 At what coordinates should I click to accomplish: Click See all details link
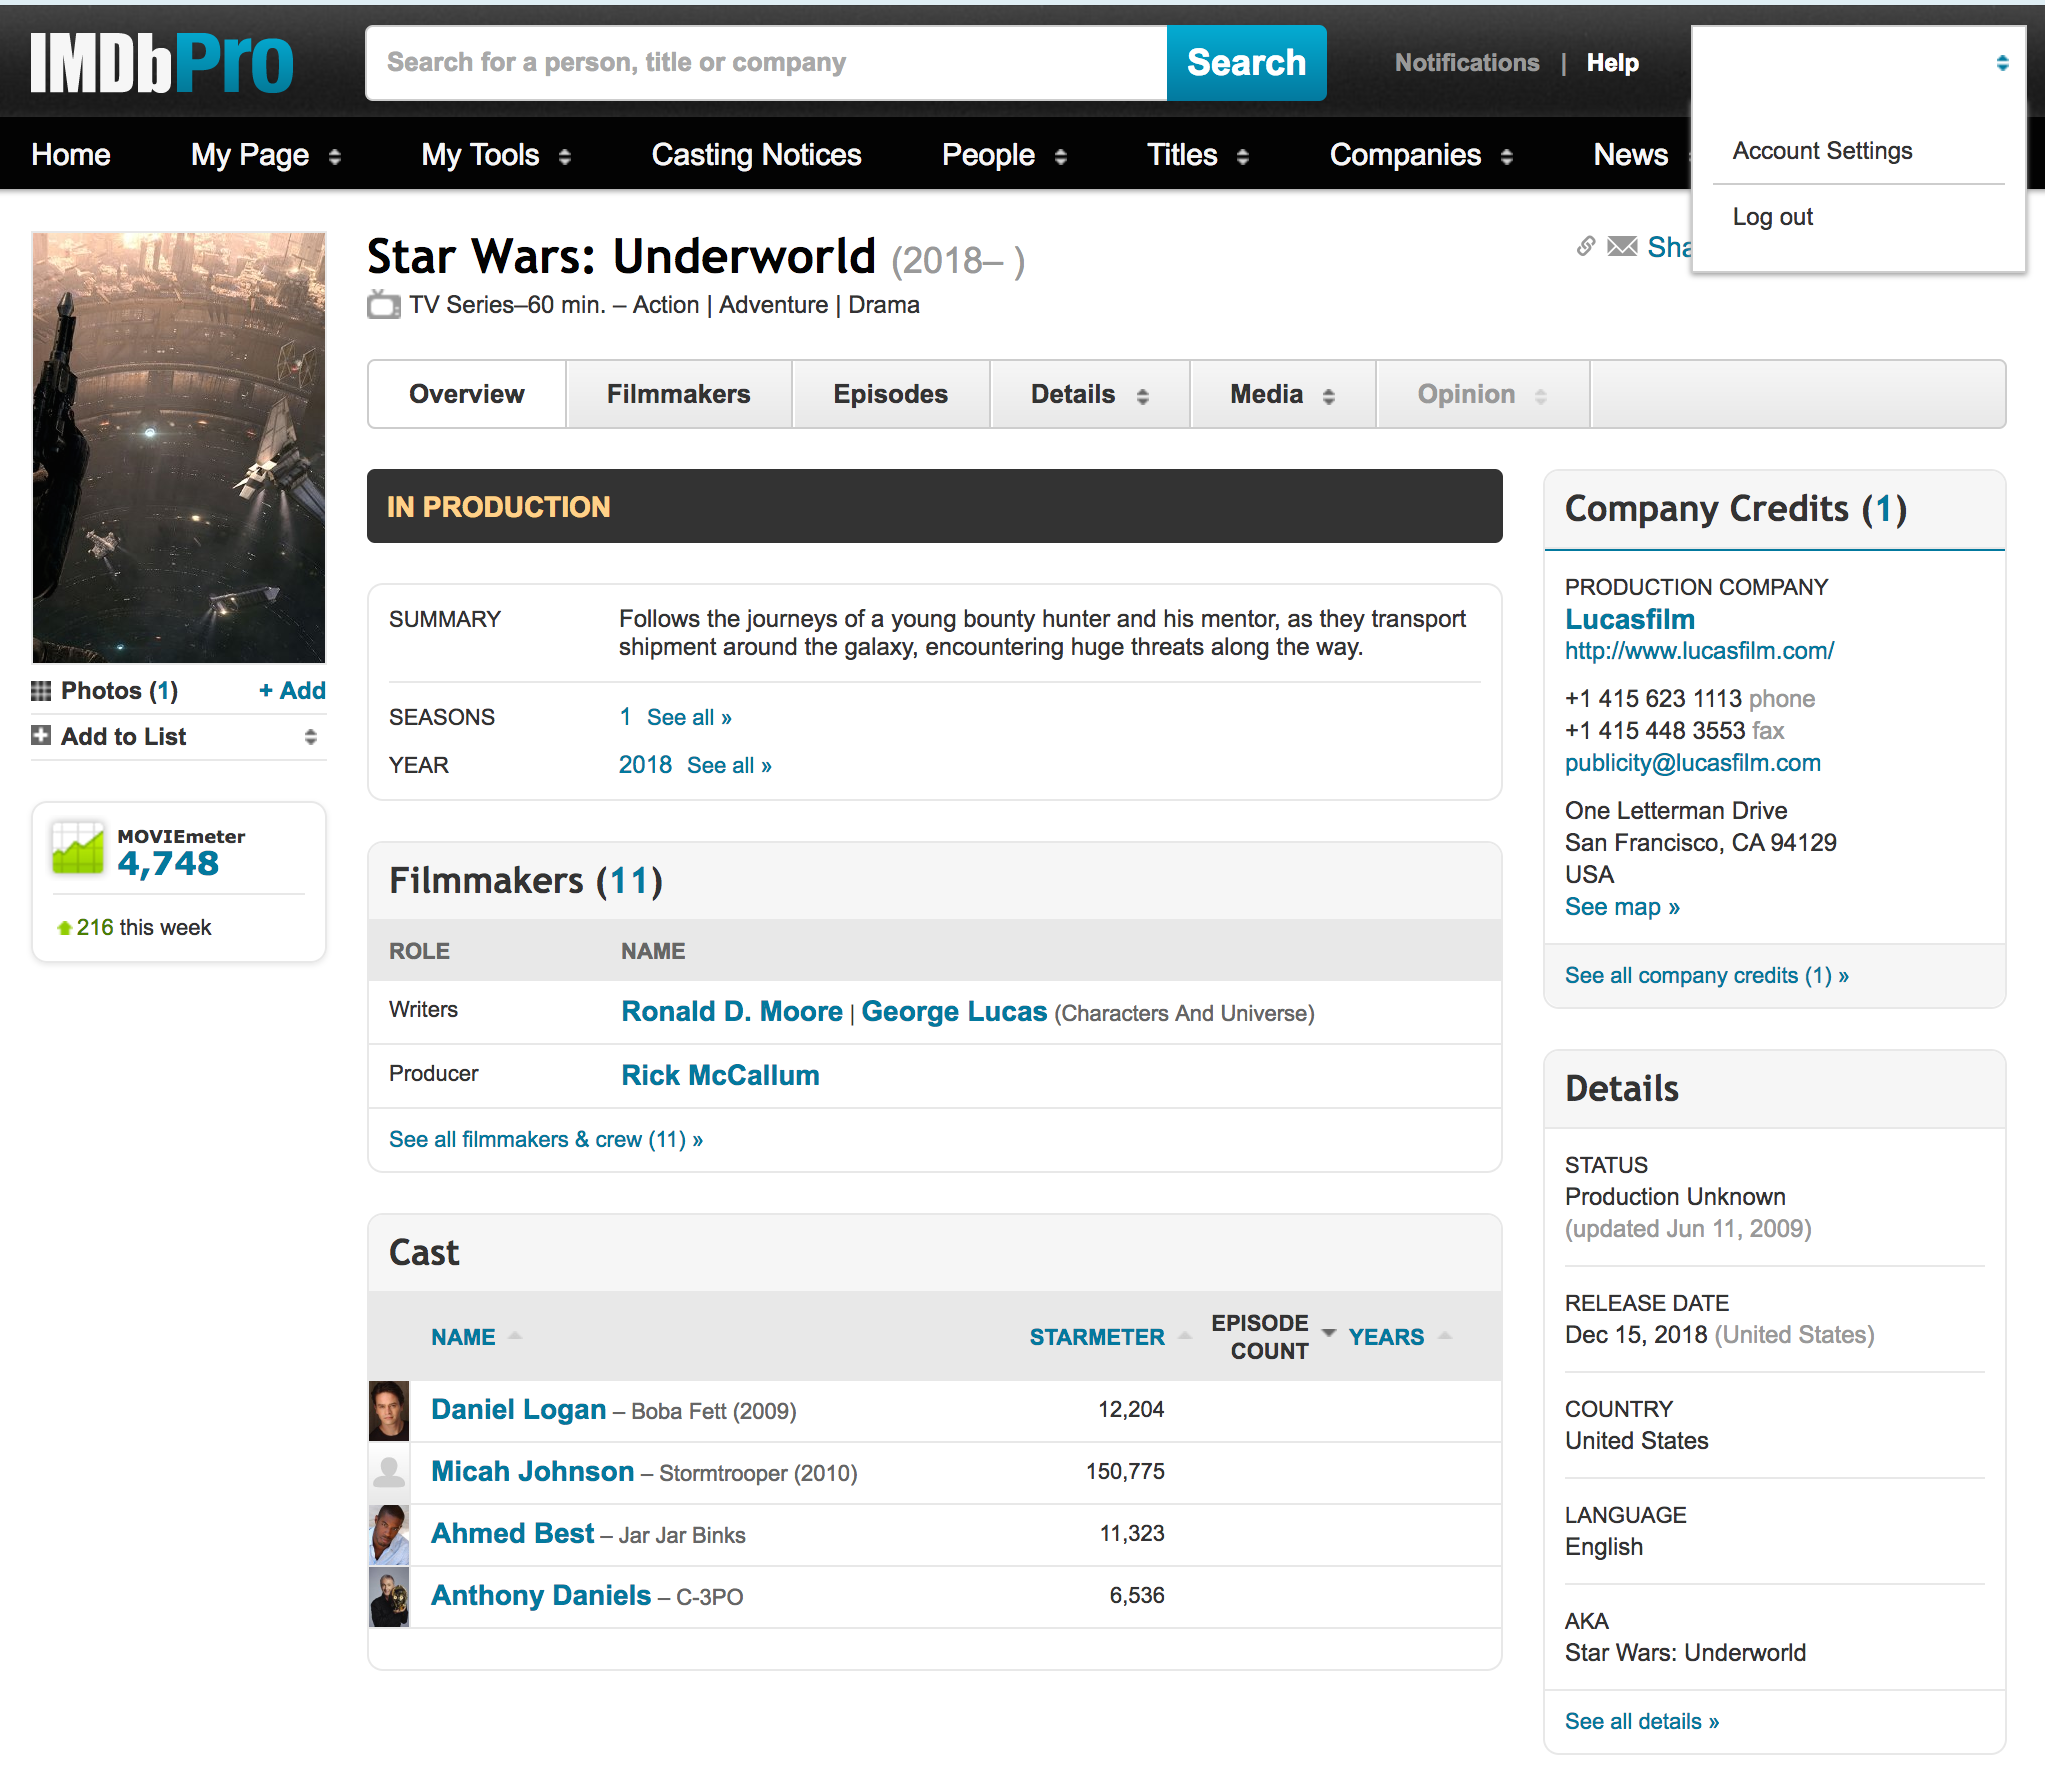(x=1641, y=1721)
